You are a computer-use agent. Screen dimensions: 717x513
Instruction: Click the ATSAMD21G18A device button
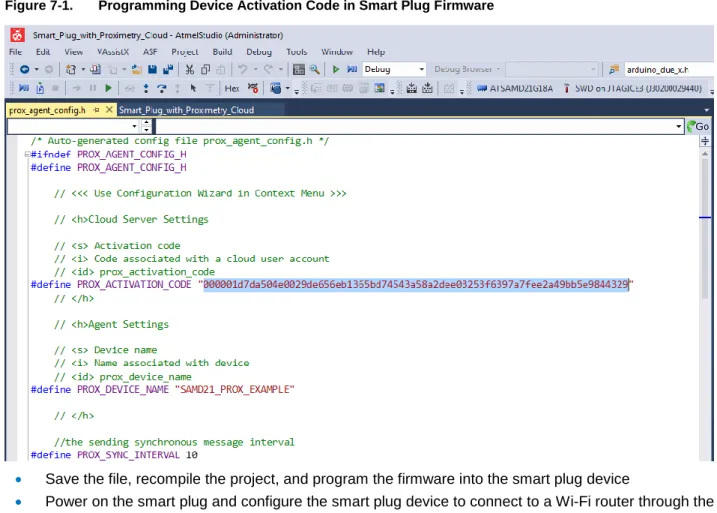[515, 88]
